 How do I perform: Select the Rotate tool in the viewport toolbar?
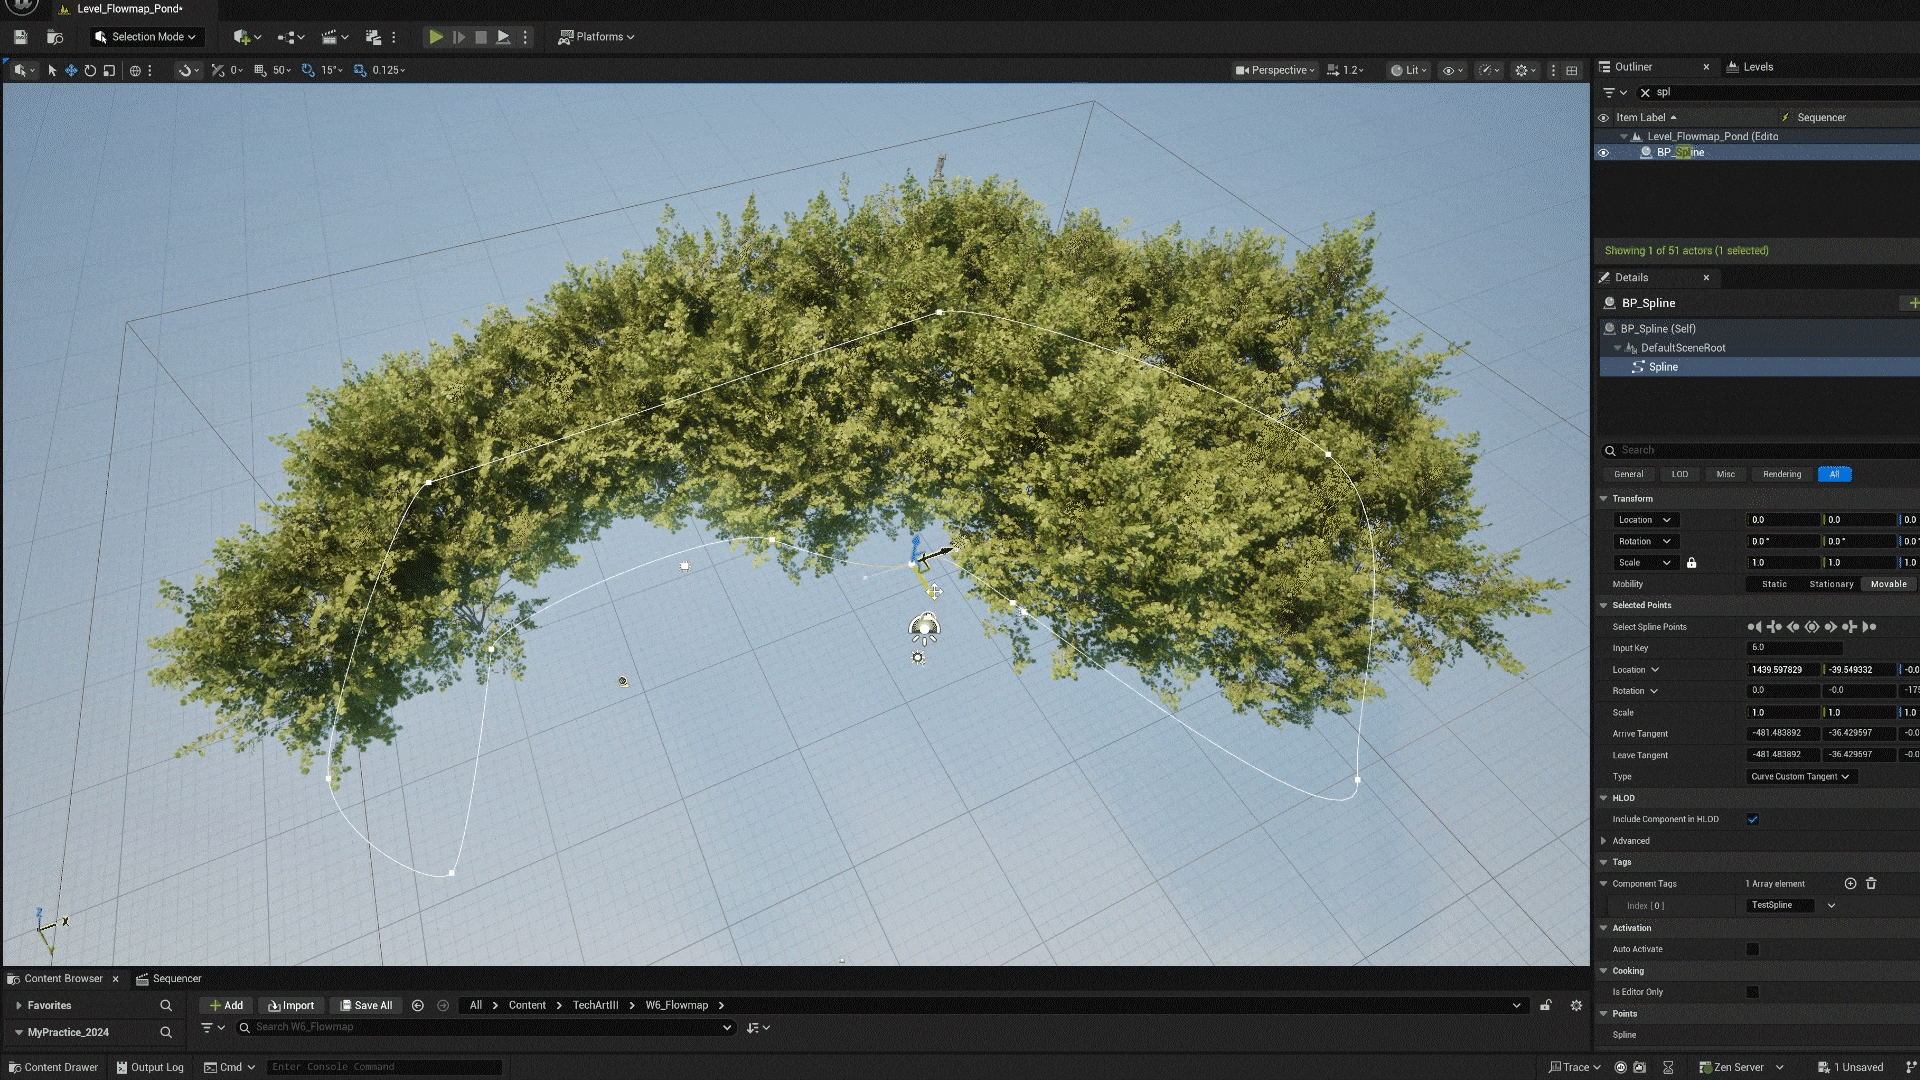[x=89, y=70]
